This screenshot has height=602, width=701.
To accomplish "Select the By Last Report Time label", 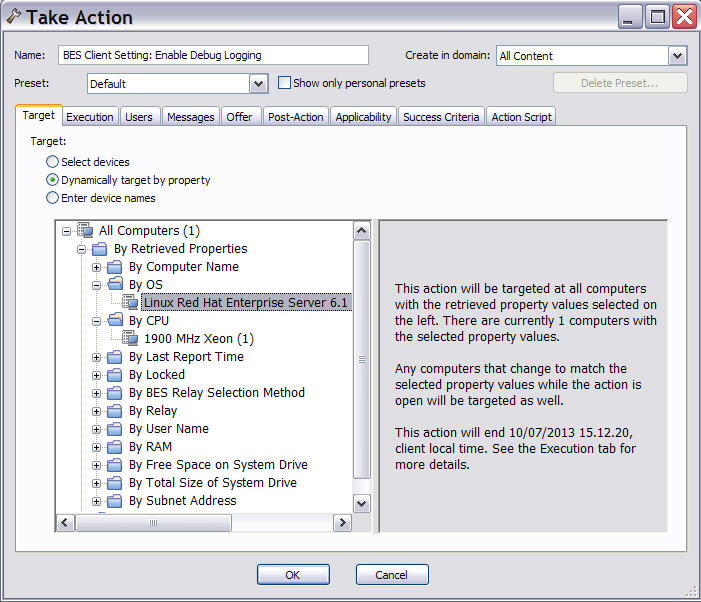I will point(186,357).
